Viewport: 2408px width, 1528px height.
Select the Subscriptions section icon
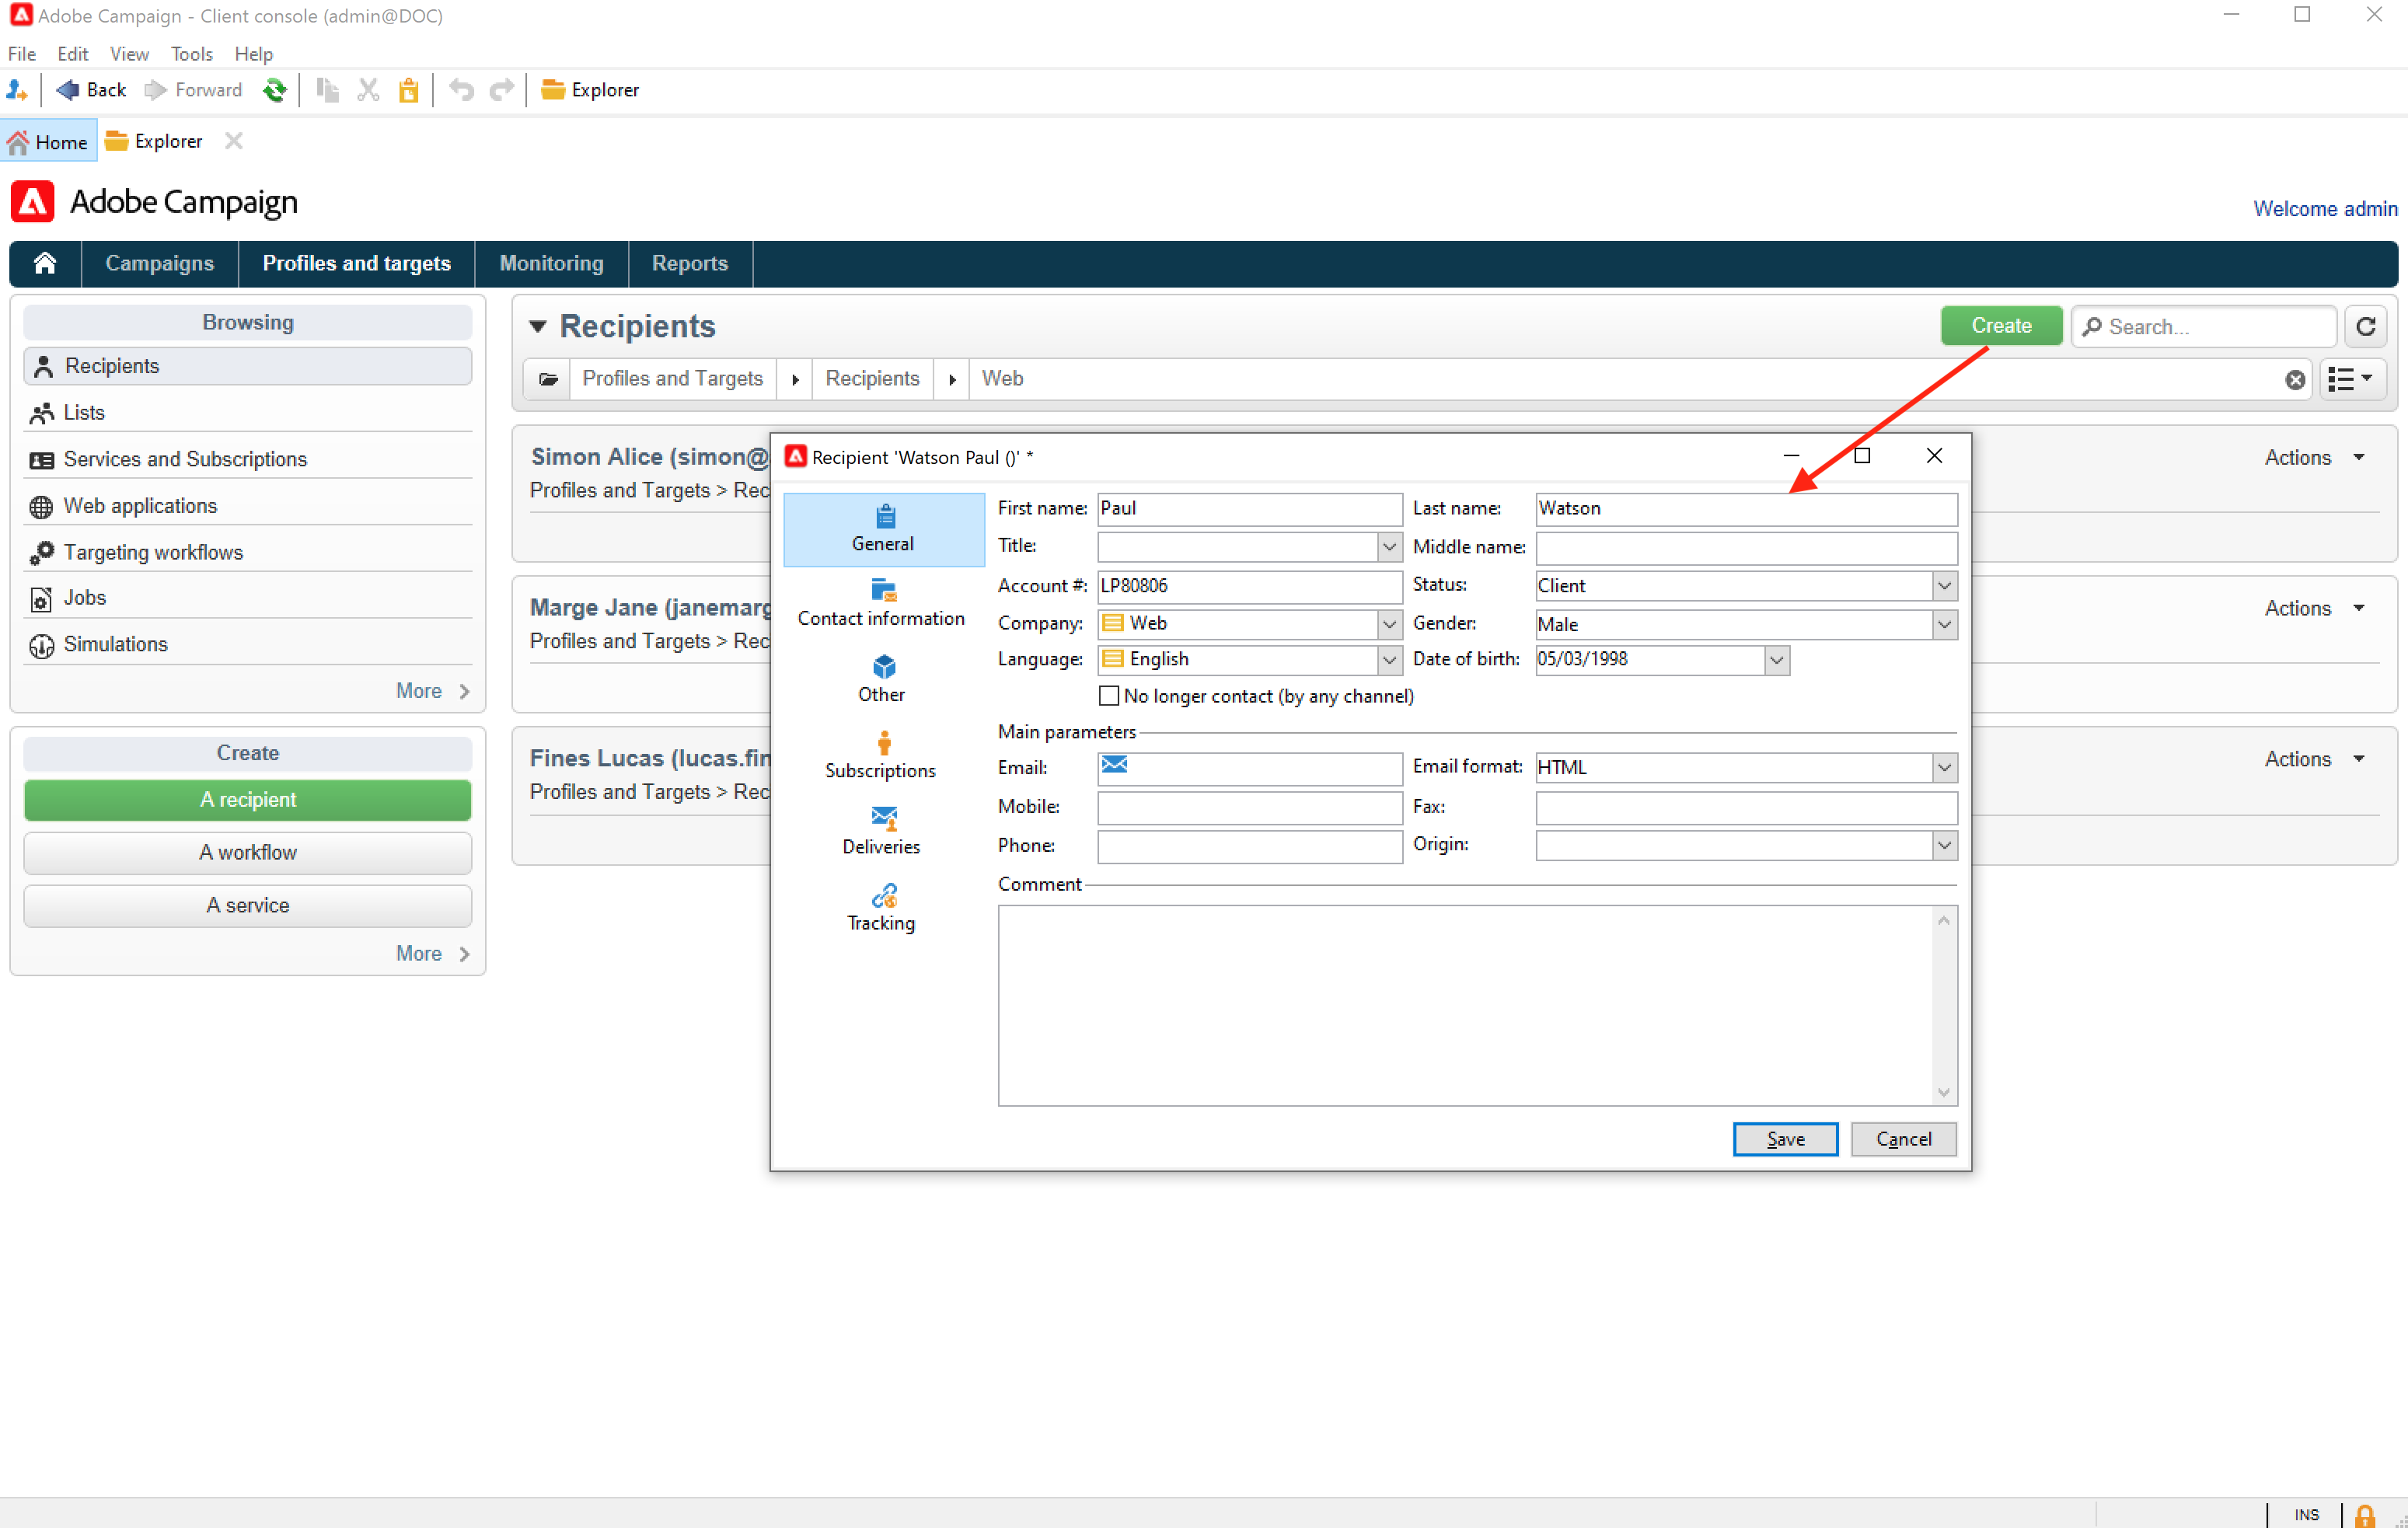883,743
